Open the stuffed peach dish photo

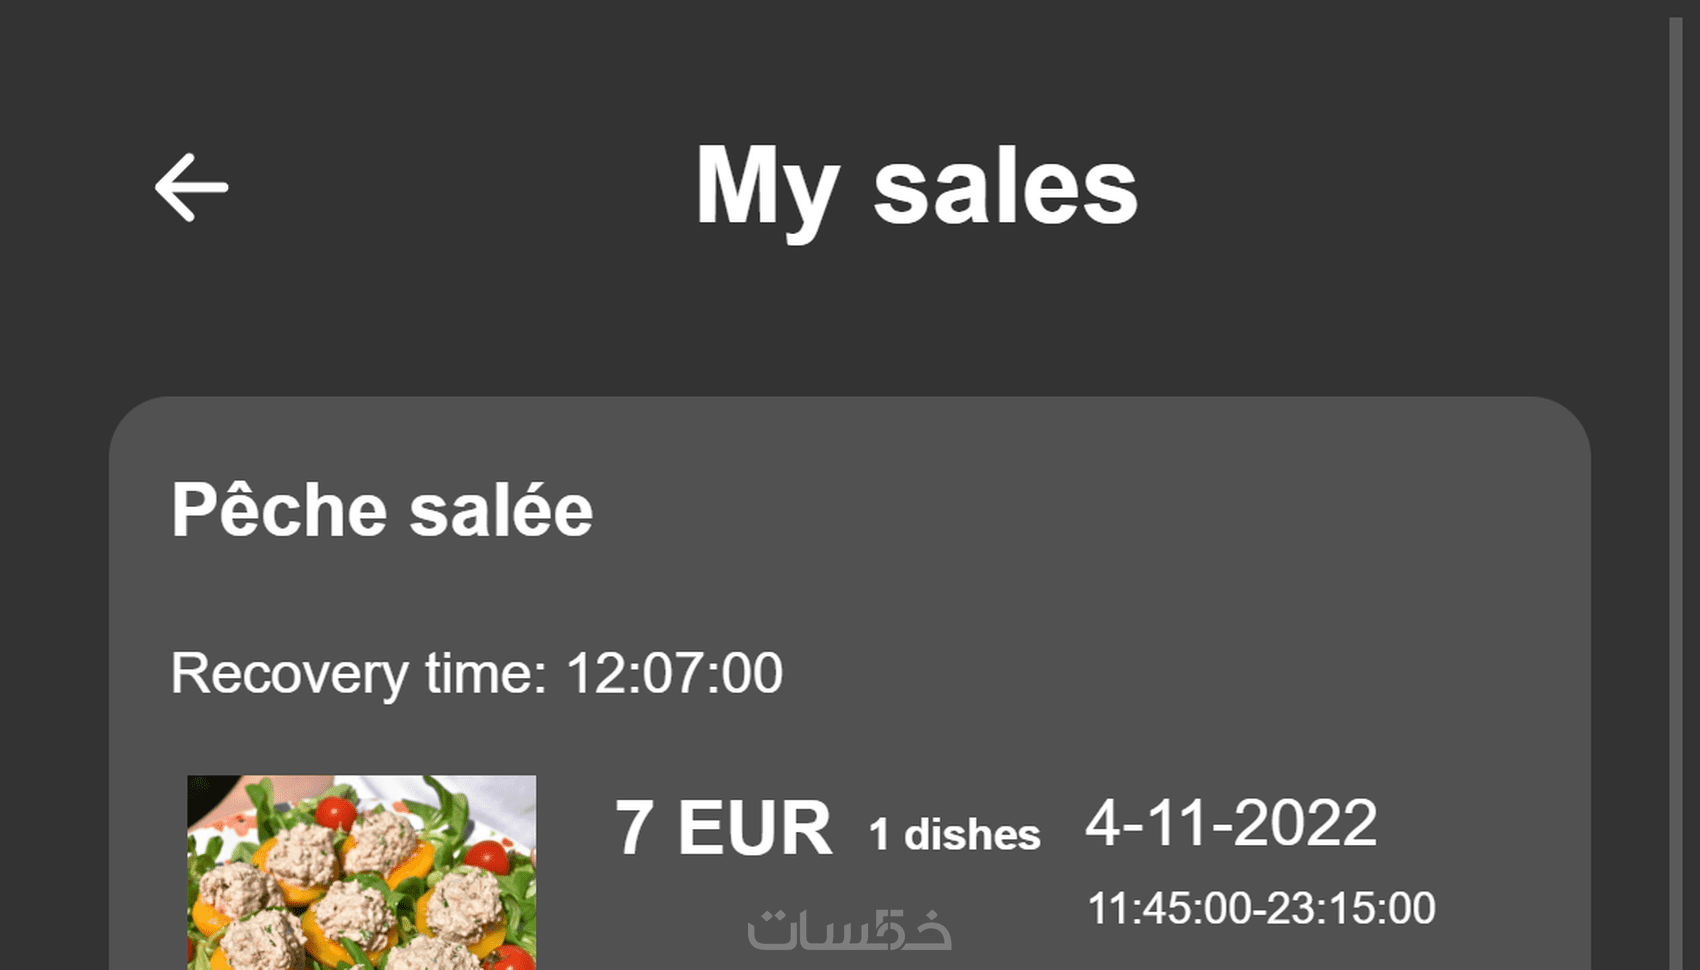361,872
